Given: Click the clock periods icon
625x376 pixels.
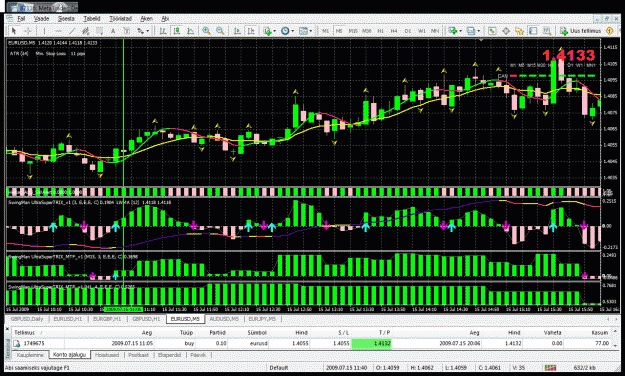Looking at the screenshot, I should pyautogui.click(x=285, y=31).
